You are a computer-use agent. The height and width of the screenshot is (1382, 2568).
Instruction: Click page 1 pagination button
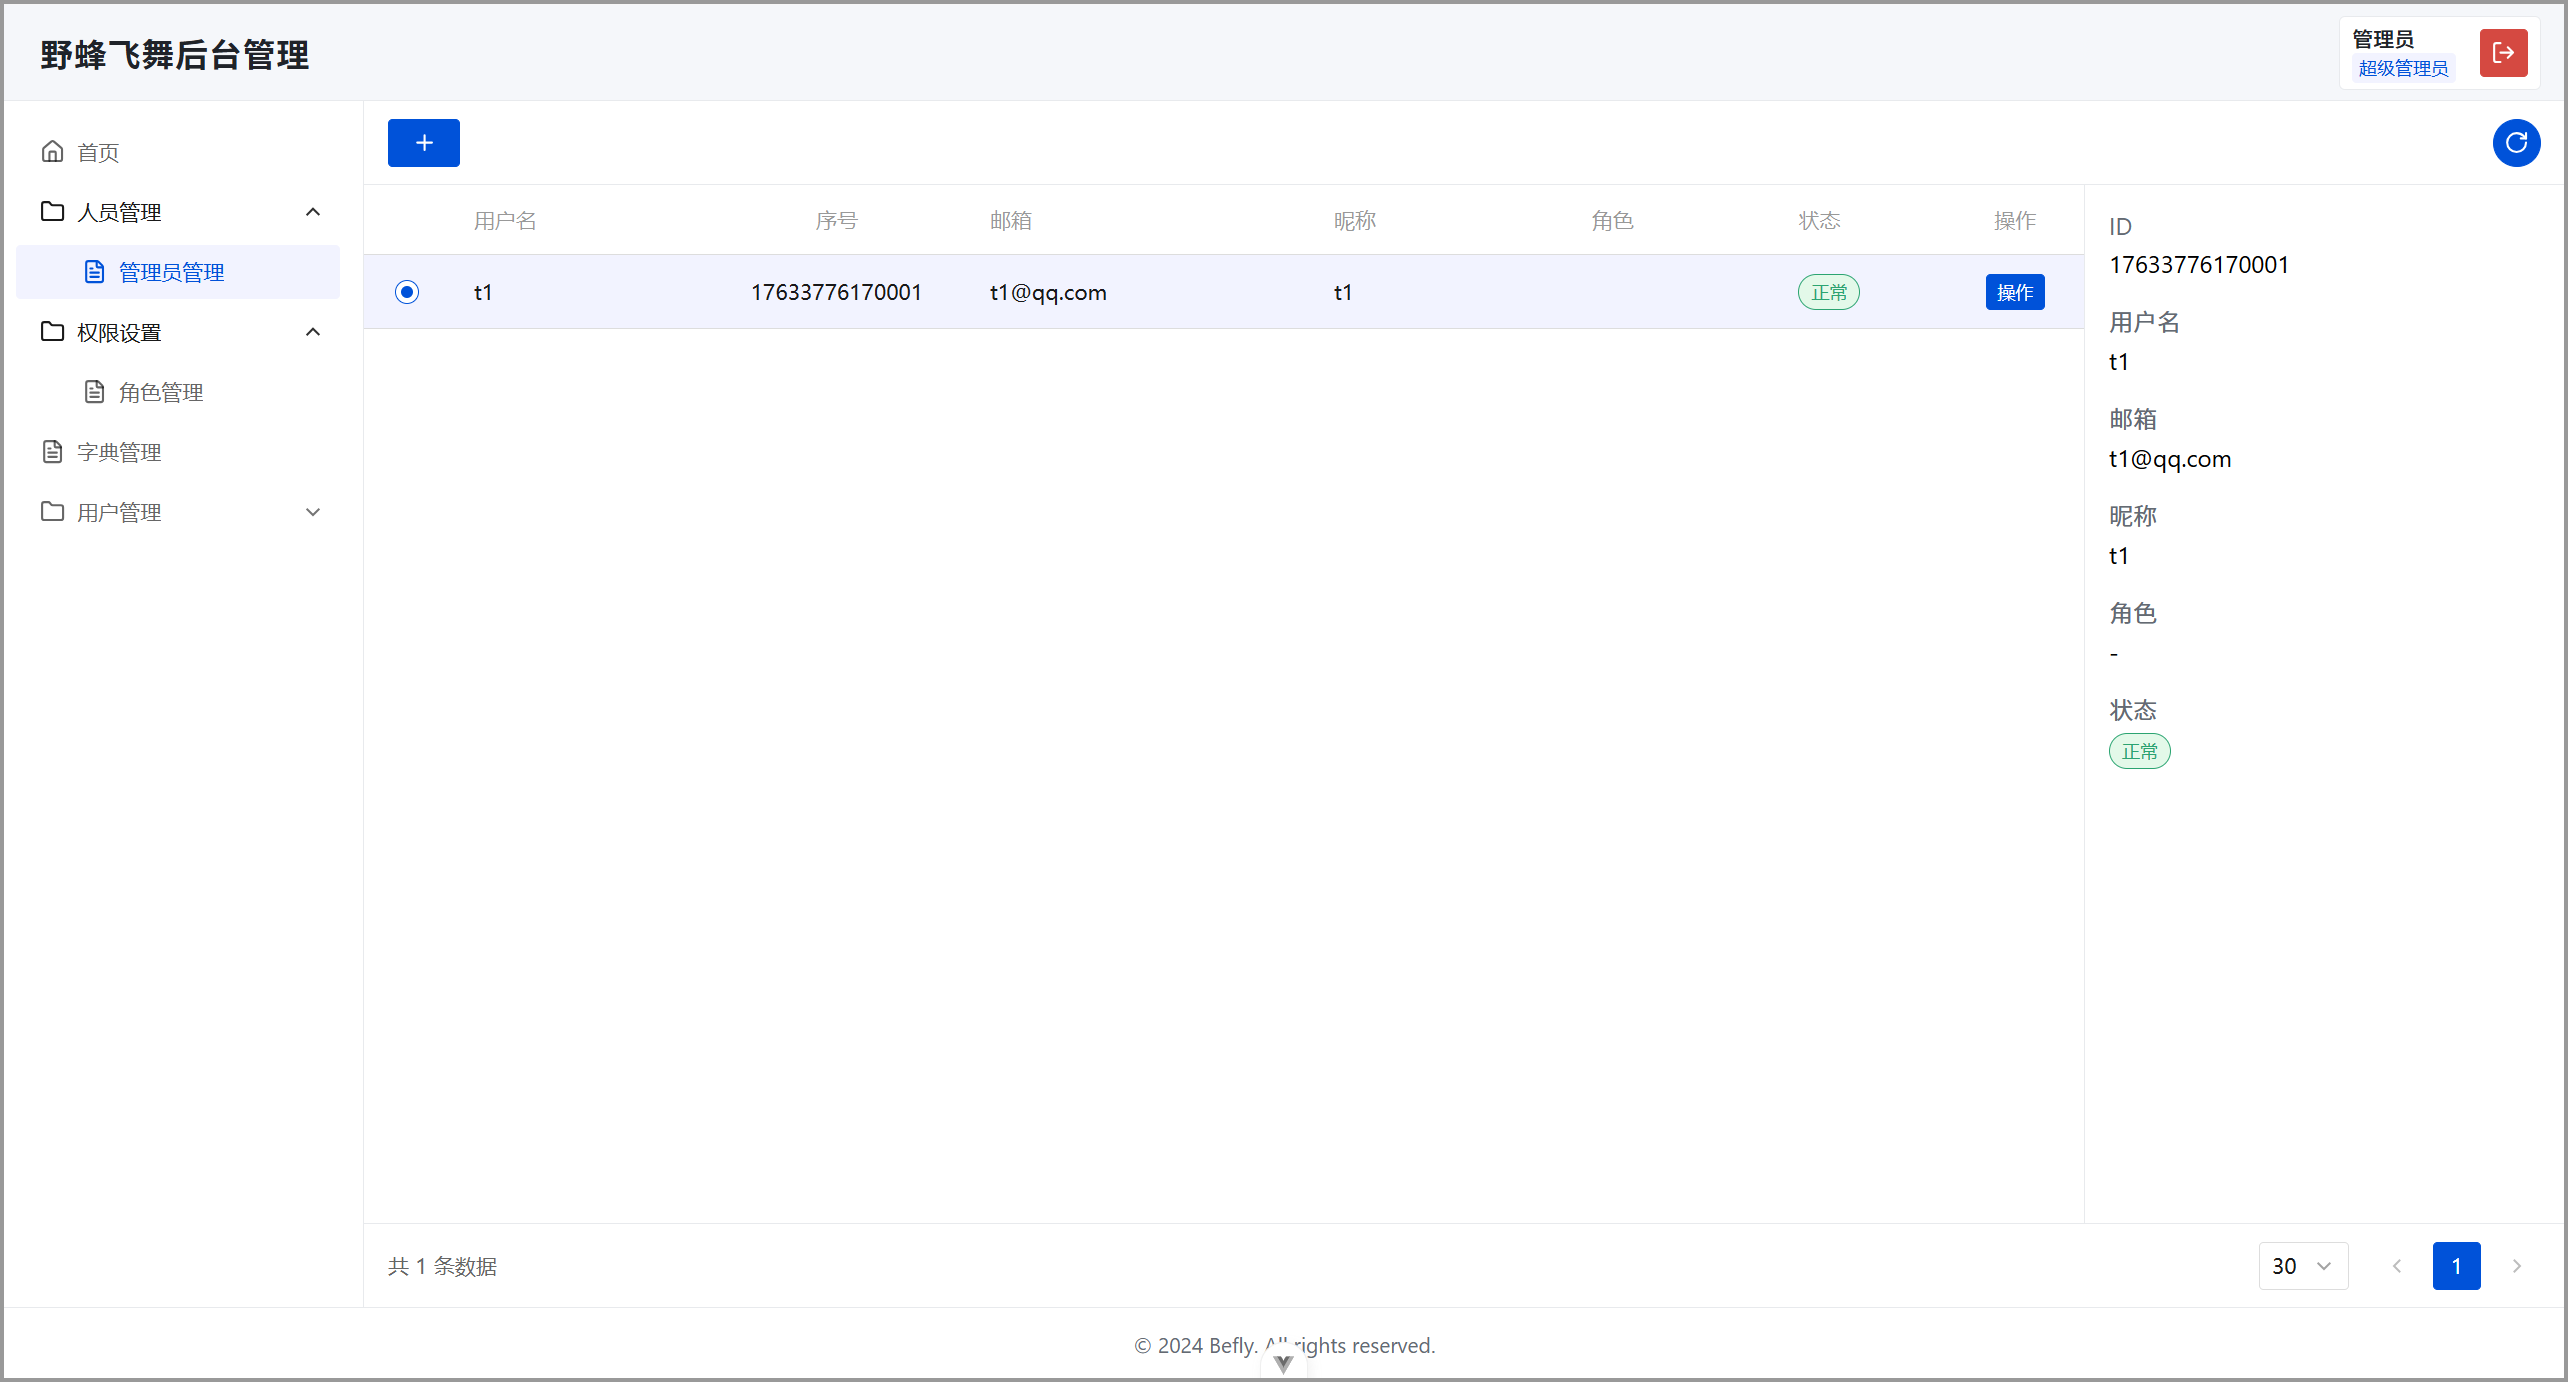coord(2456,1266)
